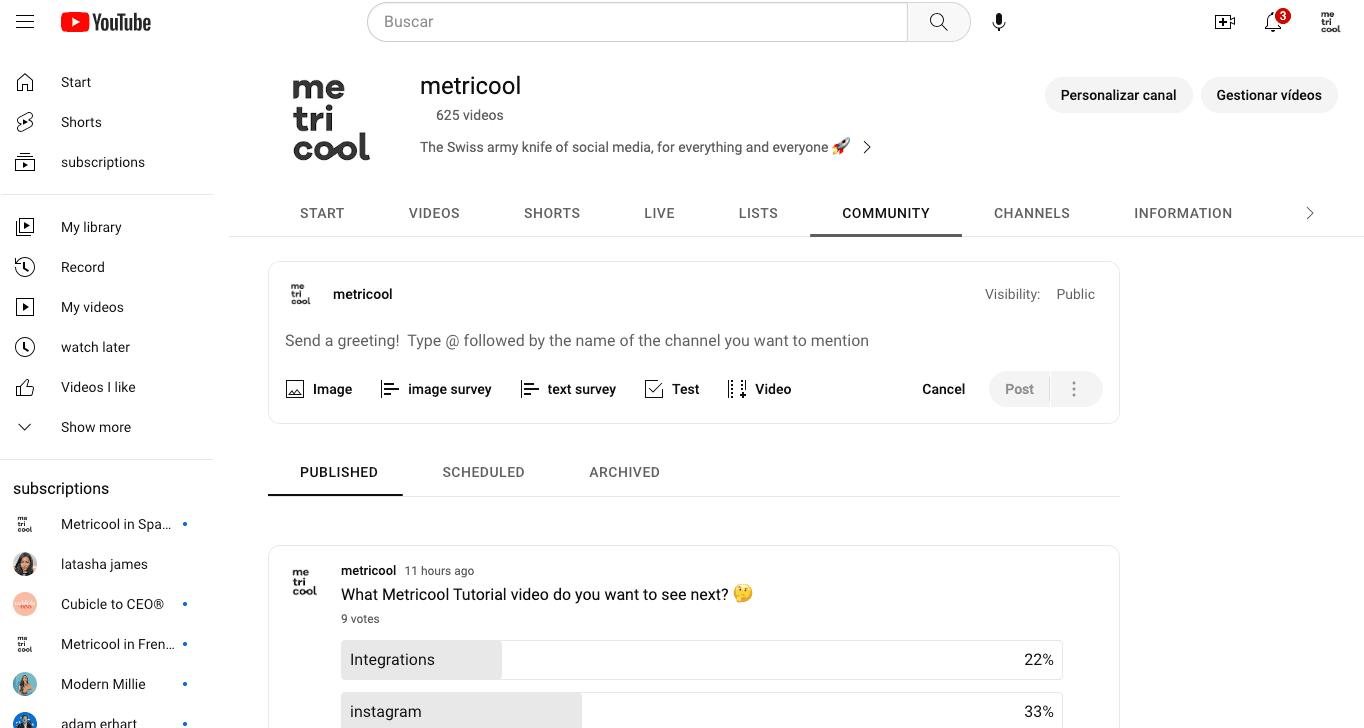
Task: Open the SCHEDULED posts tab
Action: click(483, 472)
